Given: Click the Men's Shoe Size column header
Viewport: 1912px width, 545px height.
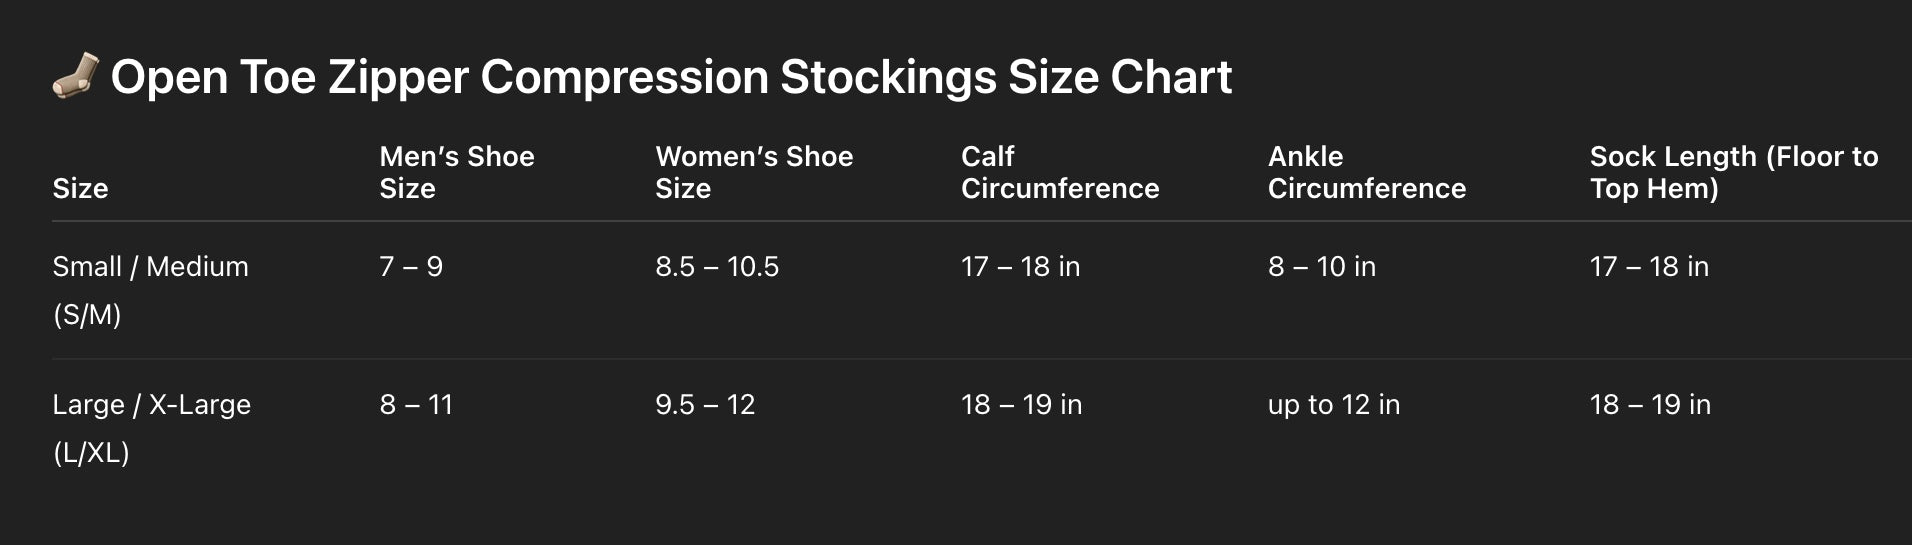Looking at the screenshot, I should pyautogui.click(x=456, y=172).
